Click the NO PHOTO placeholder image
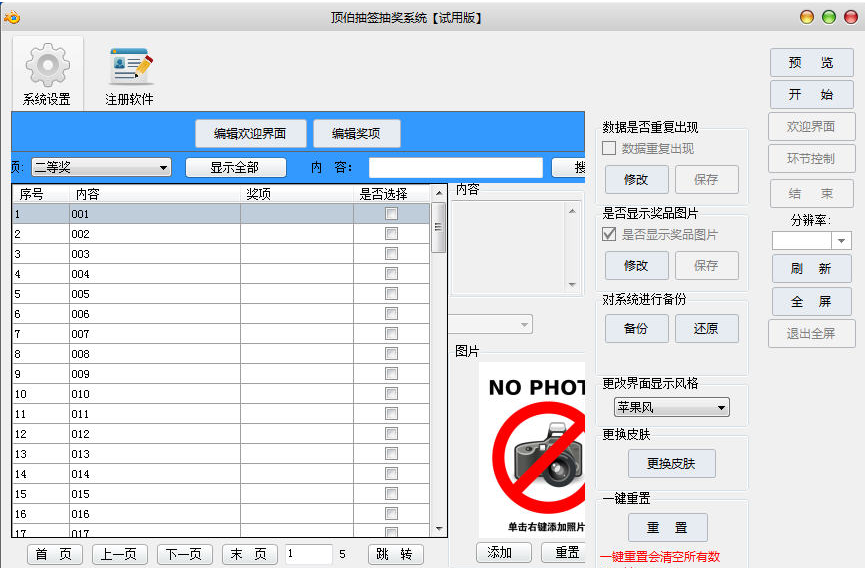 tap(532, 449)
